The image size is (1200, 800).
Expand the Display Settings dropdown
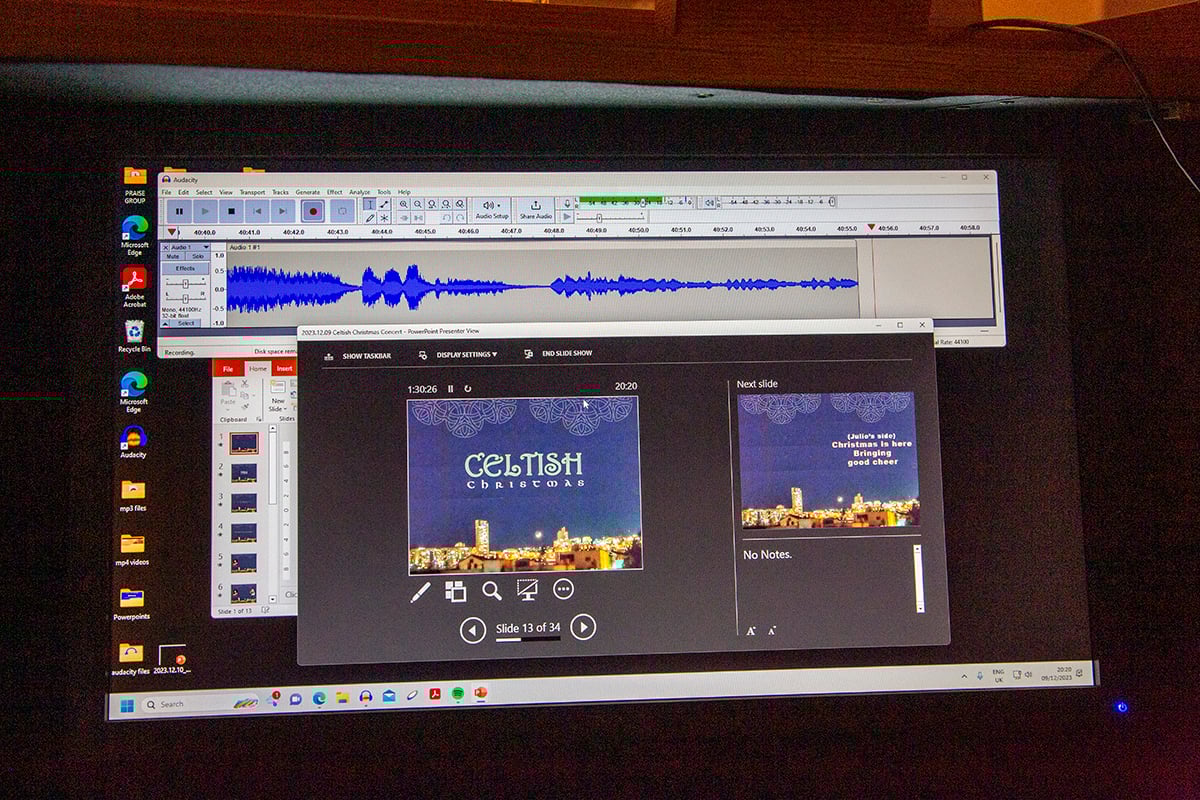coord(465,355)
